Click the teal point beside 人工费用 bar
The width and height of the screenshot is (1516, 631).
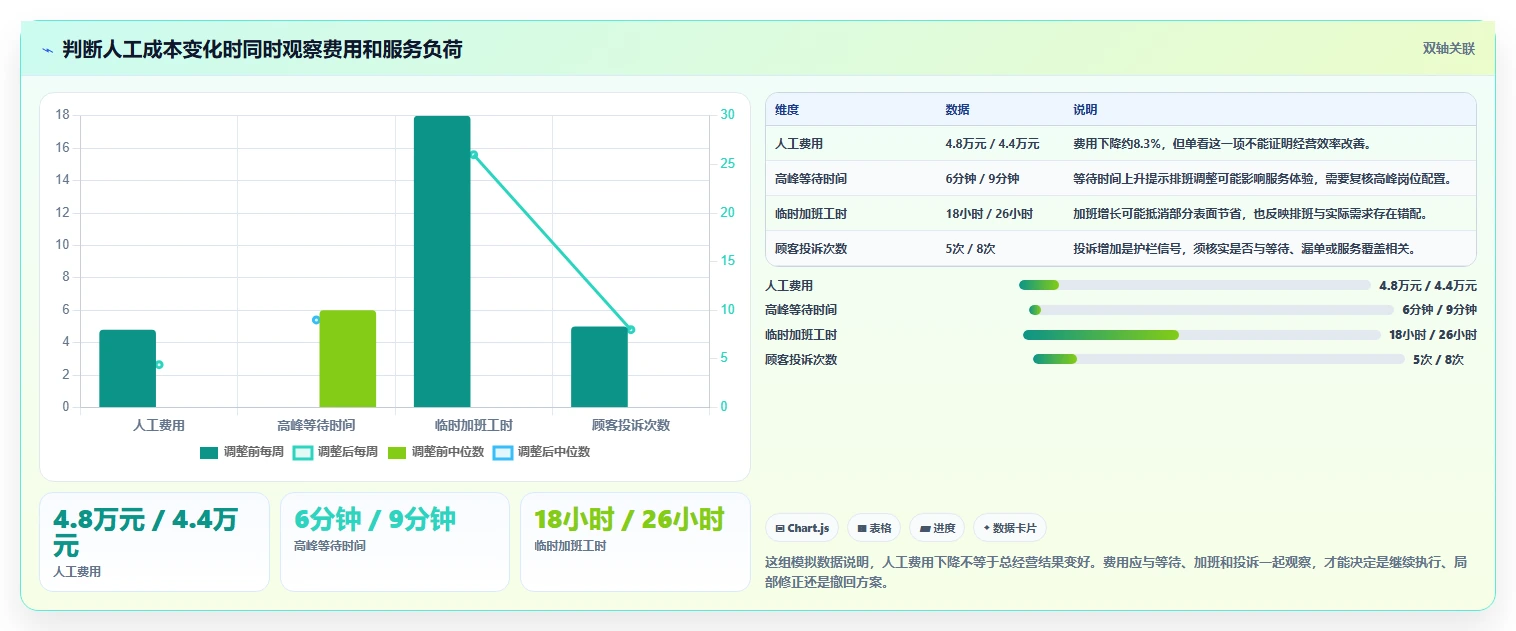159,365
